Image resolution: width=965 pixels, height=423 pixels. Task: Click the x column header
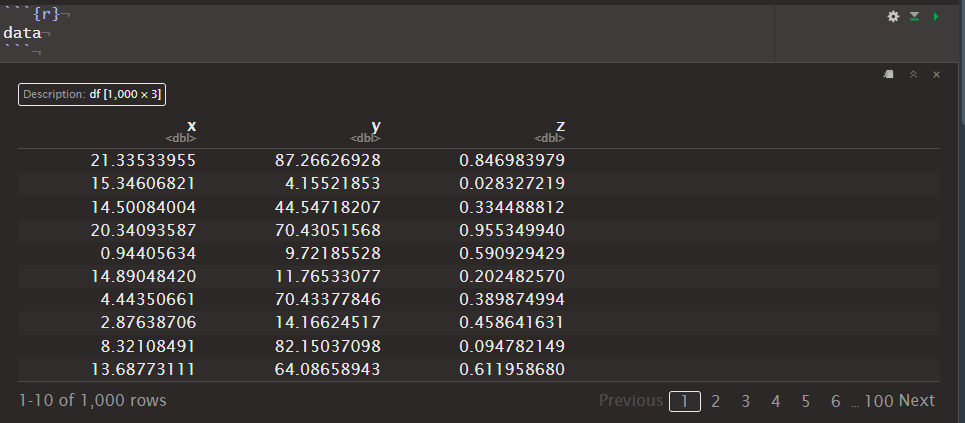point(191,126)
